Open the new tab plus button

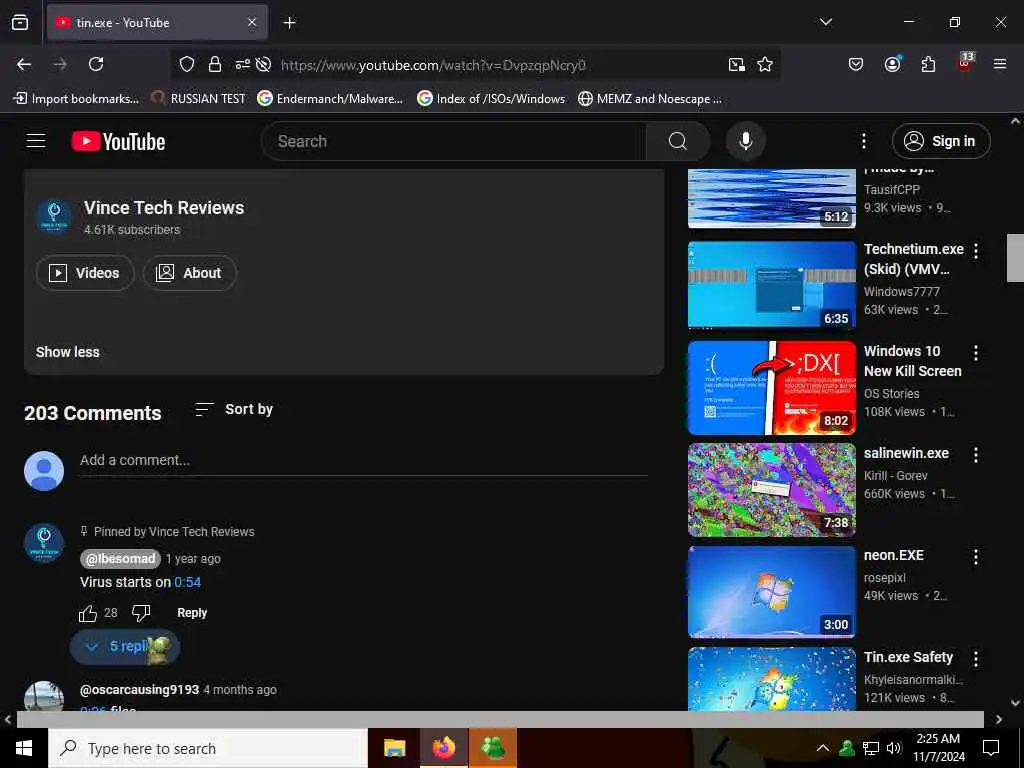(289, 23)
